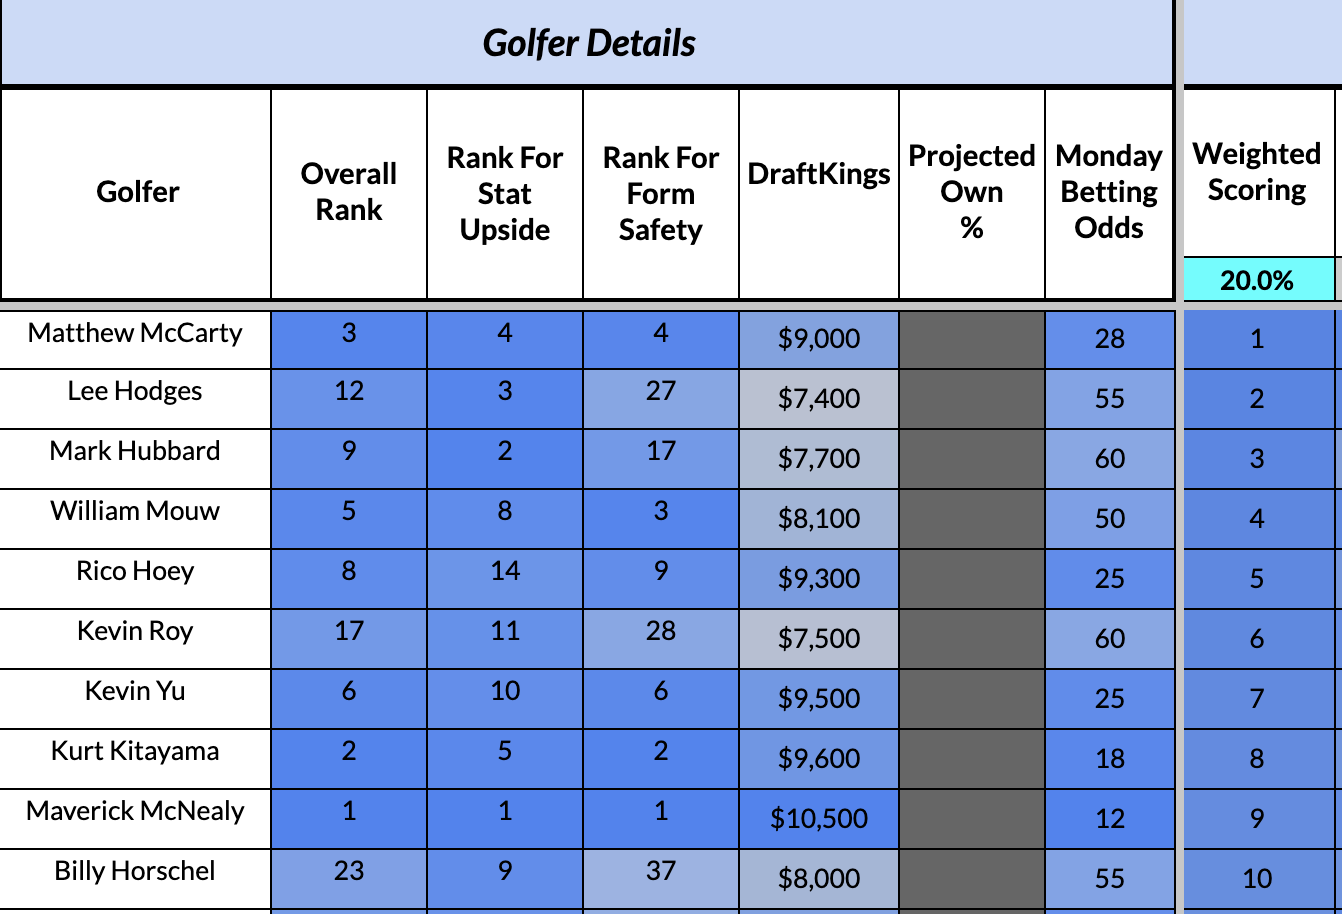Viewport: 1342px width, 914px height.
Task: Select the Overall Rank column header
Action: coord(349,192)
